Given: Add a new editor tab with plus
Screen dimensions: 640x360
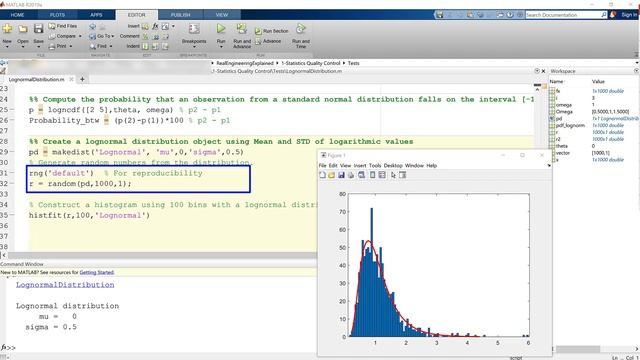Looking at the screenshot, I should 82,79.
